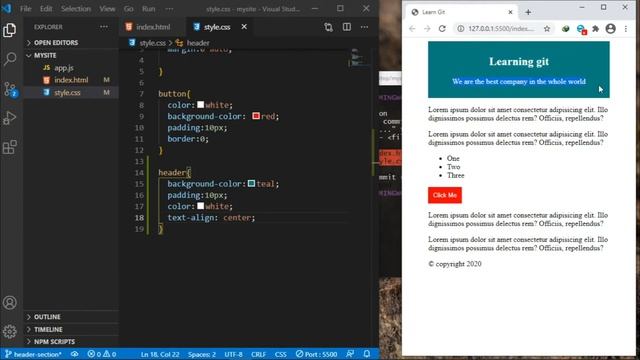This screenshot has width=640, height=360.
Task: Open the Run and Debug view
Action: click(10, 118)
